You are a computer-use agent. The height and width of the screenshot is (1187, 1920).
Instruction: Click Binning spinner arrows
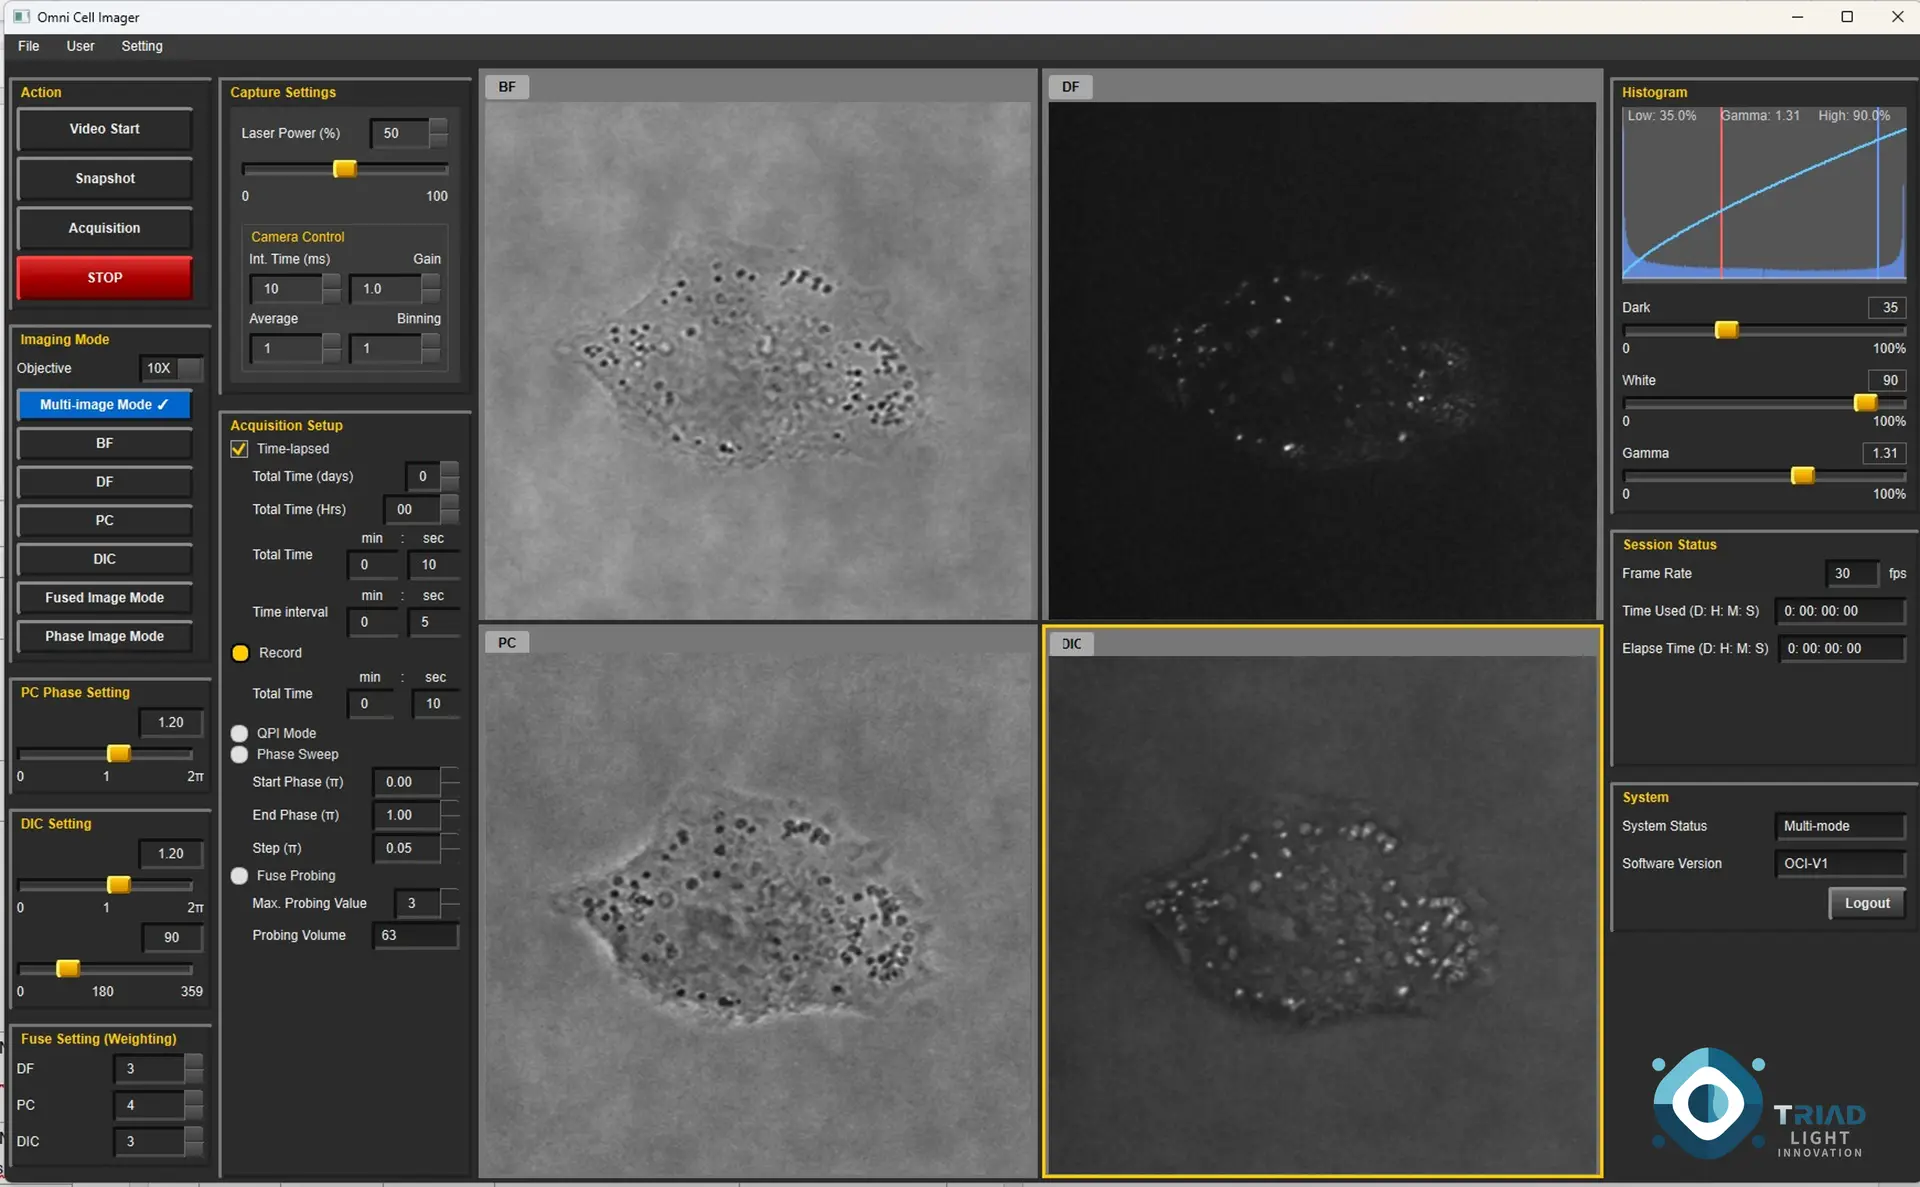(431, 349)
